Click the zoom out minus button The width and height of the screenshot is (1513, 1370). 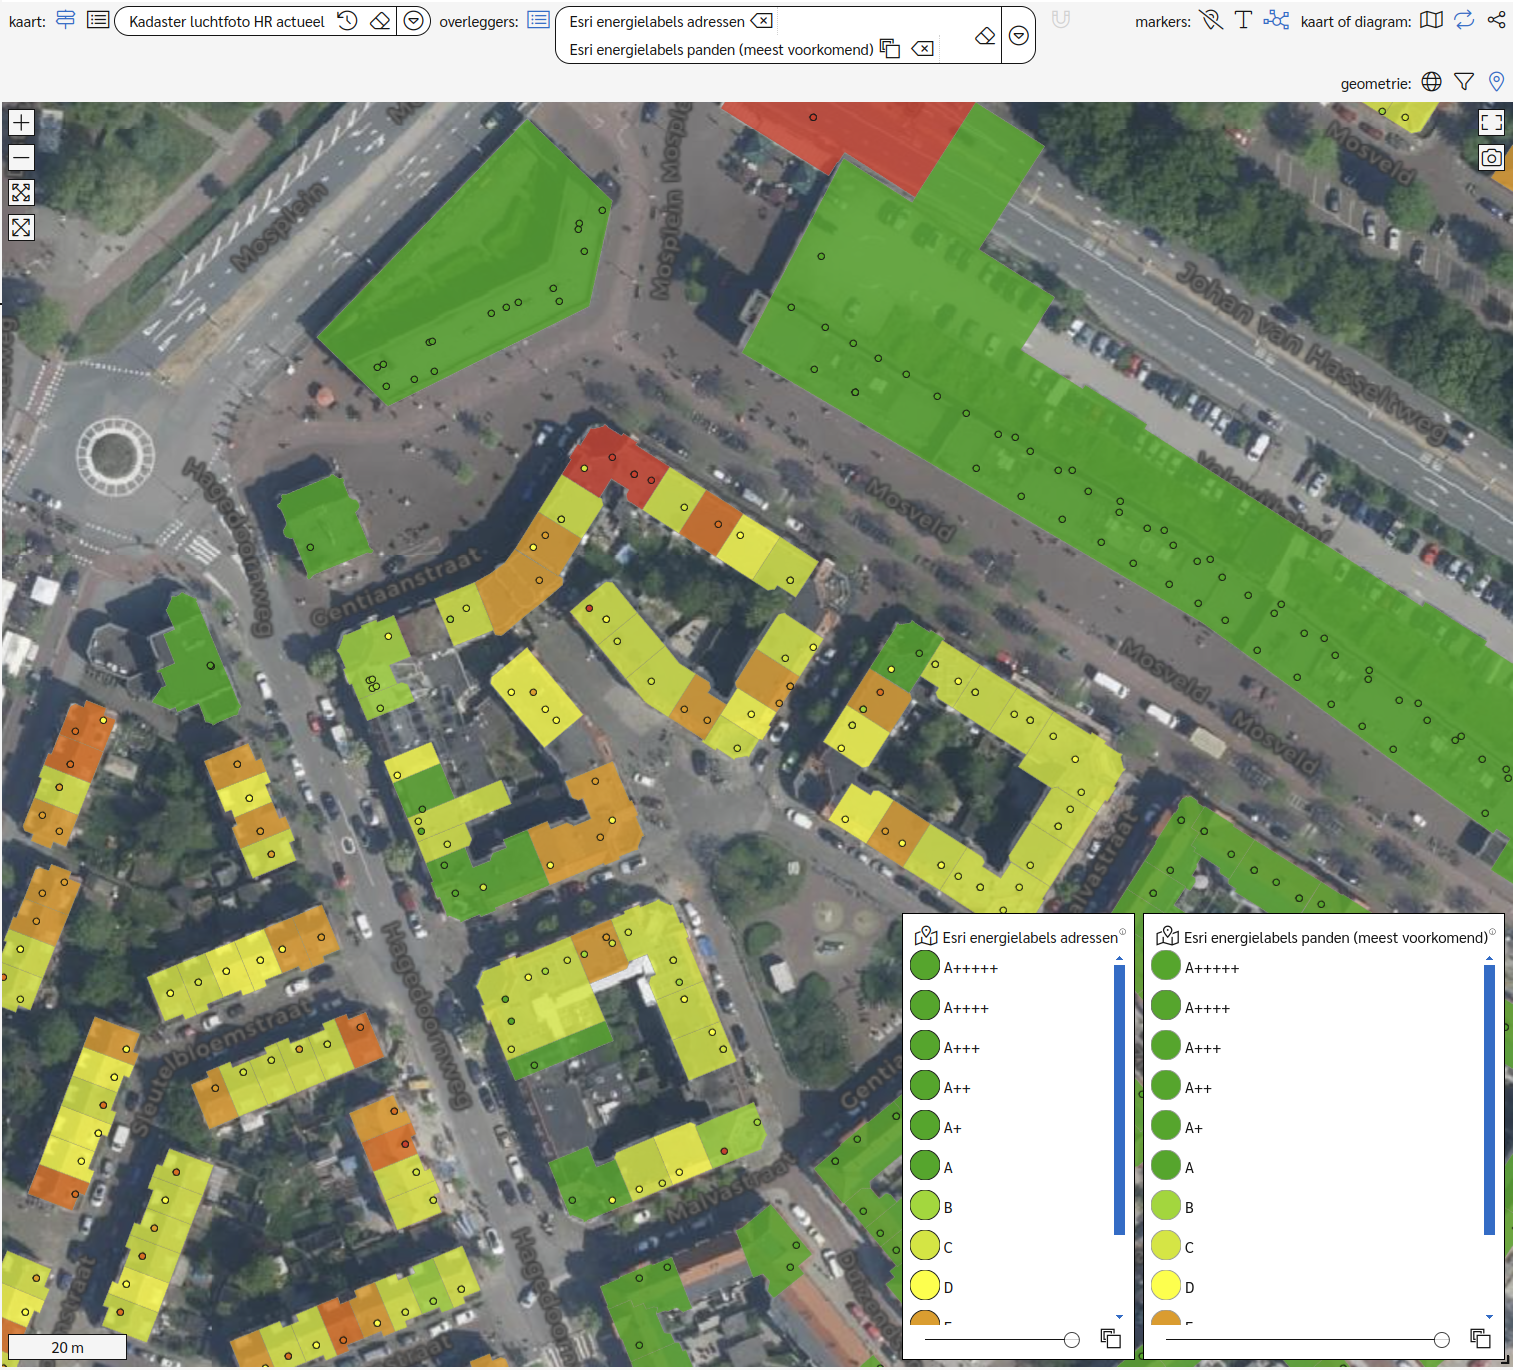pyautogui.click(x=21, y=158)
